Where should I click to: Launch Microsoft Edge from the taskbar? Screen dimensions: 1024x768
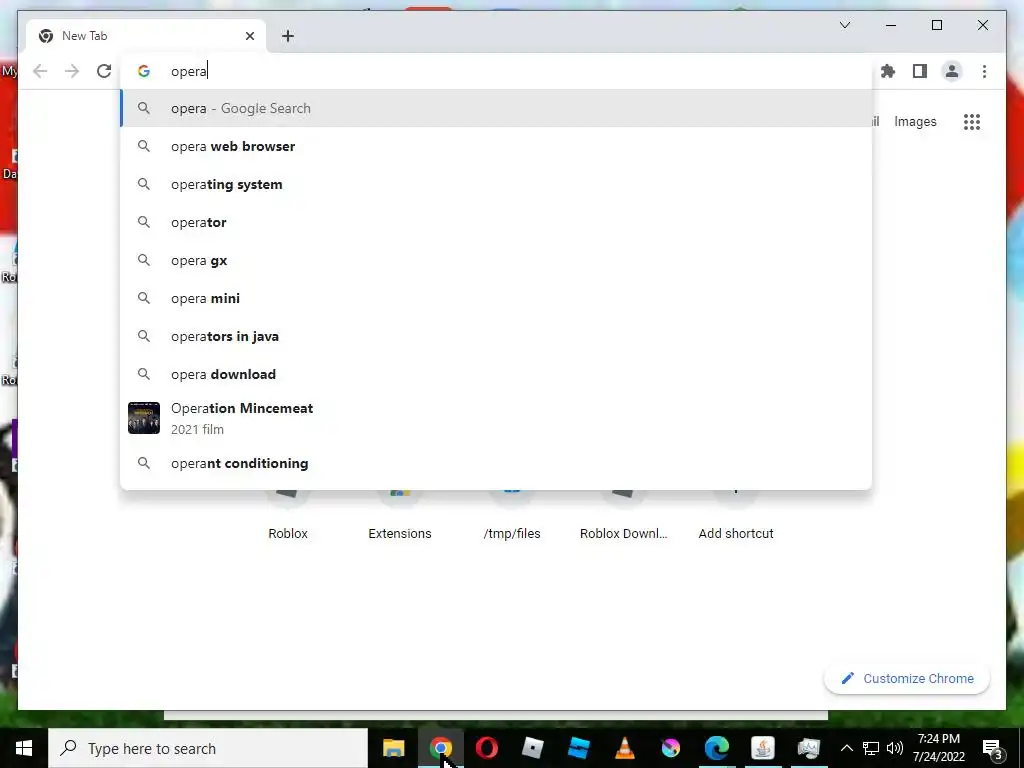(716, 748)
